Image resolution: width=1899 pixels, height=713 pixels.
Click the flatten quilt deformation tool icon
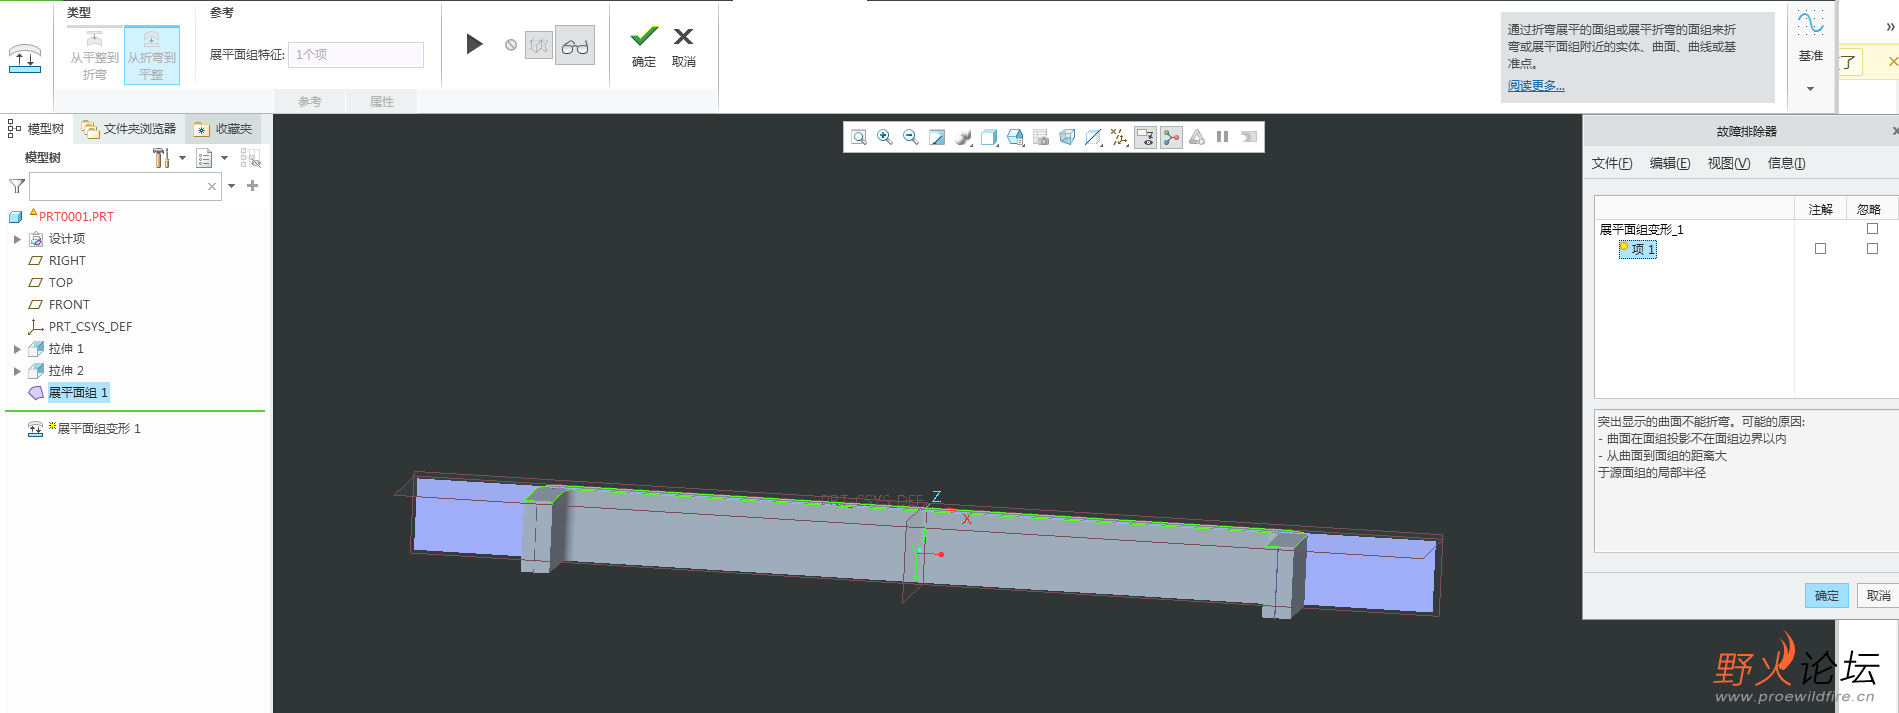(x=25, y=58)
